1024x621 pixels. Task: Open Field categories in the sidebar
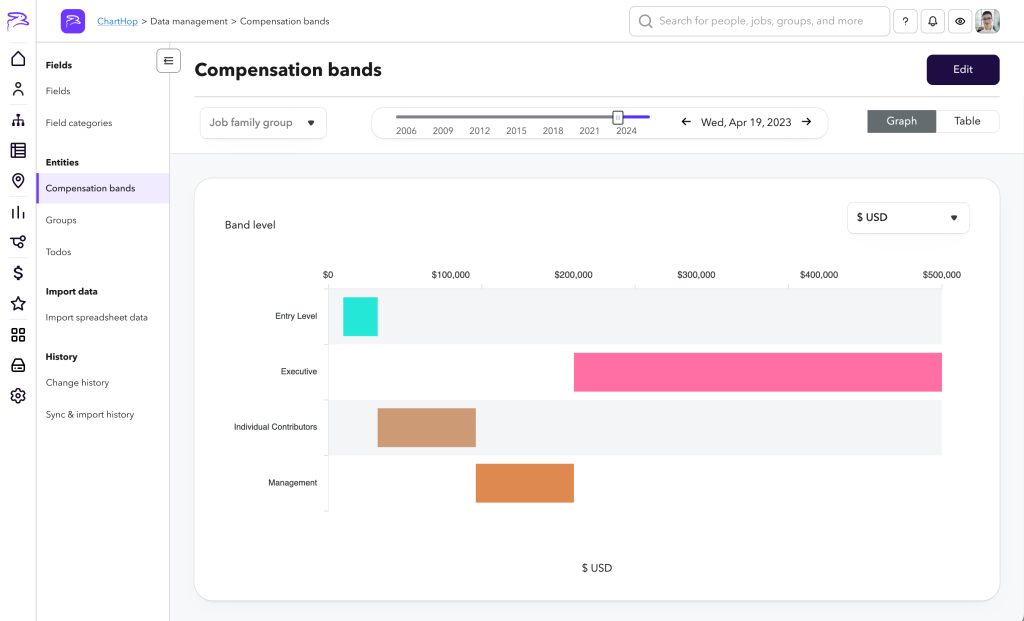[79, 123]
